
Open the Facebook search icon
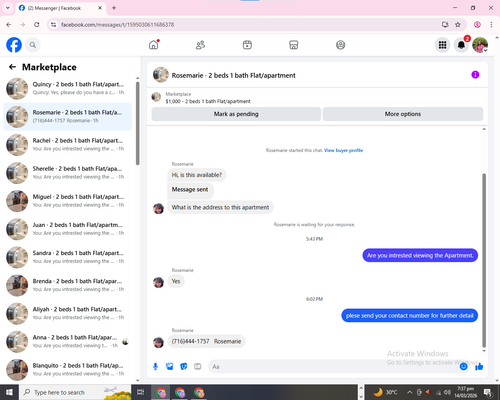(x=33, y=45)
